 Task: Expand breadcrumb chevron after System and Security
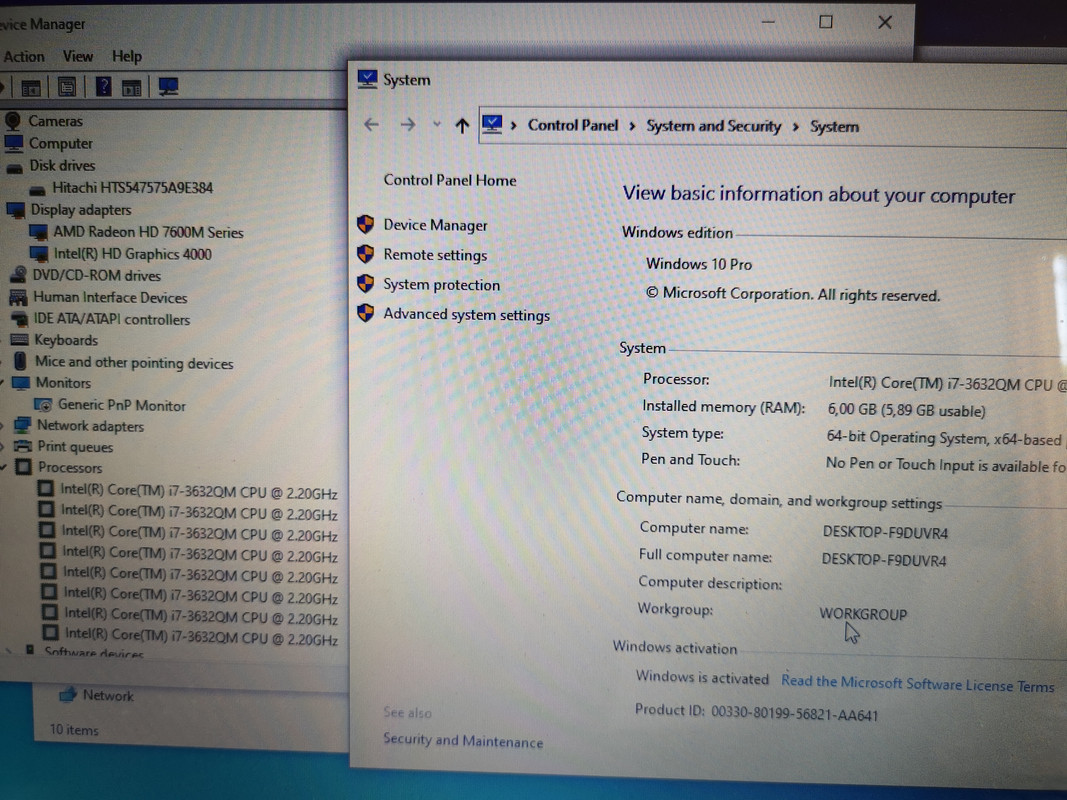pyautogui.click(x=795, y=127)
